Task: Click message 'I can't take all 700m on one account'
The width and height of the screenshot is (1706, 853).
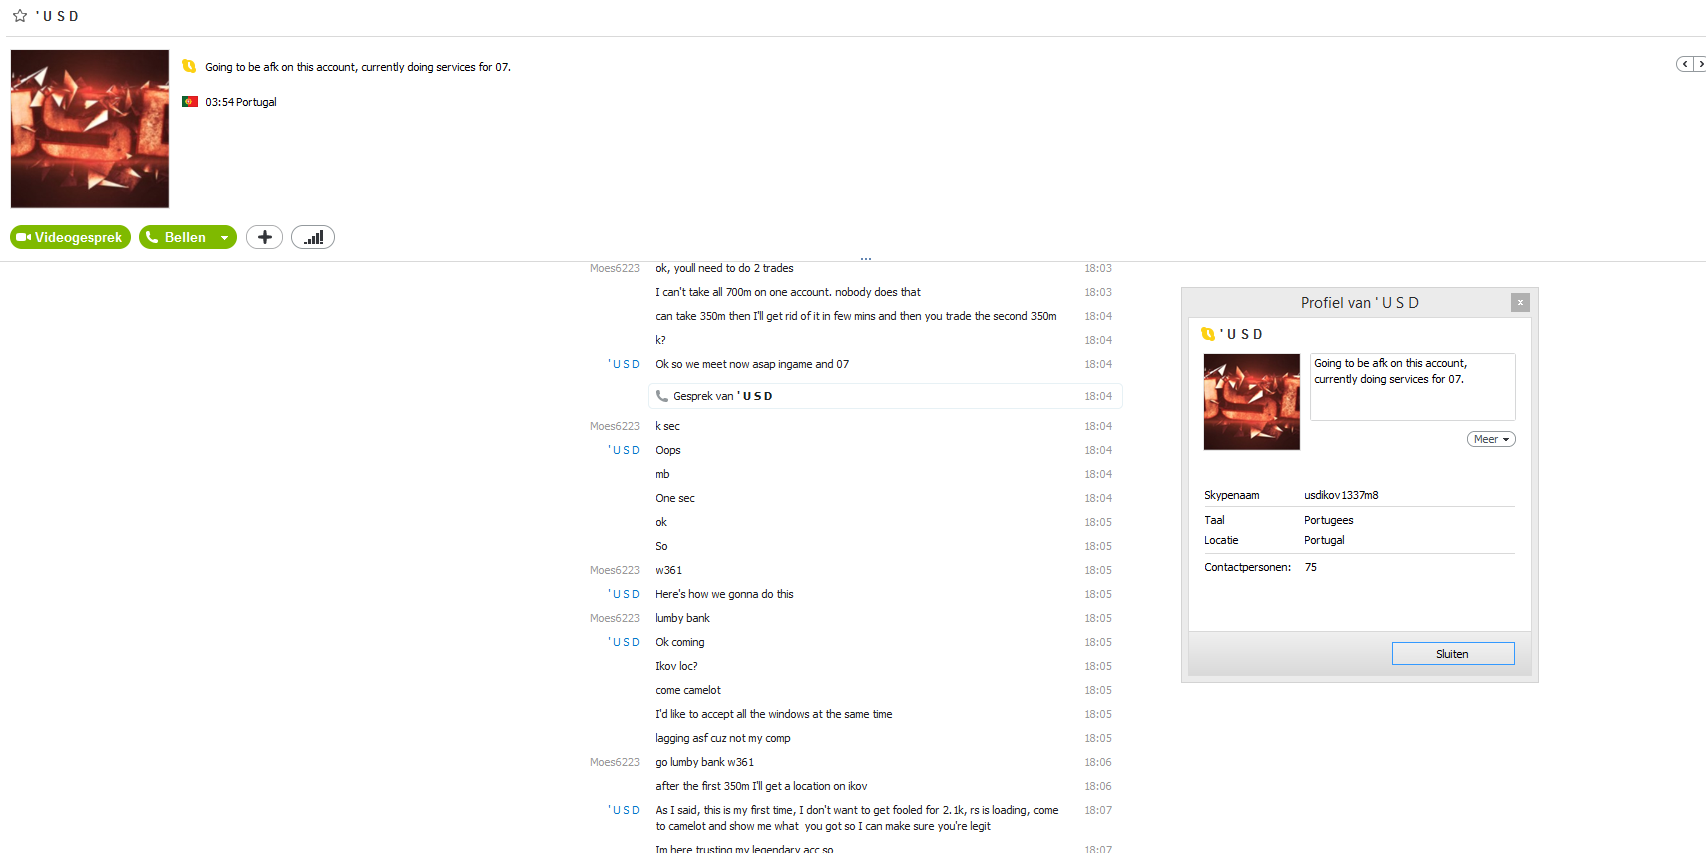Action: 788,292
